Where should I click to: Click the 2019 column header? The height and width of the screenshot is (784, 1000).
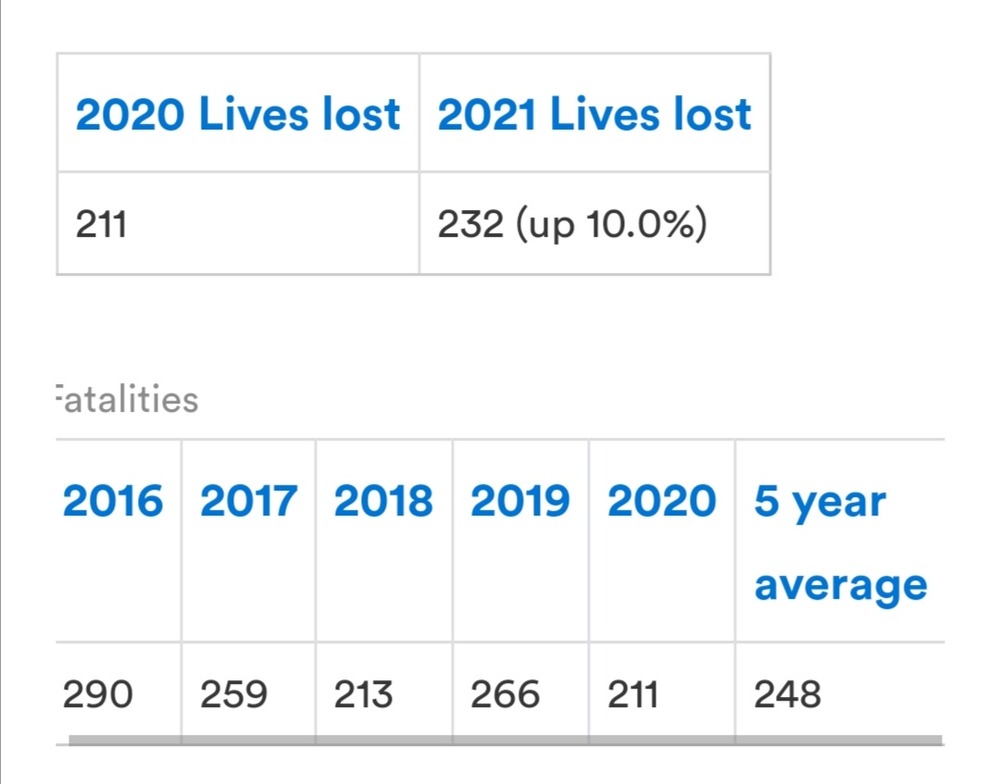pyautogui.click(x=520, y=501)
